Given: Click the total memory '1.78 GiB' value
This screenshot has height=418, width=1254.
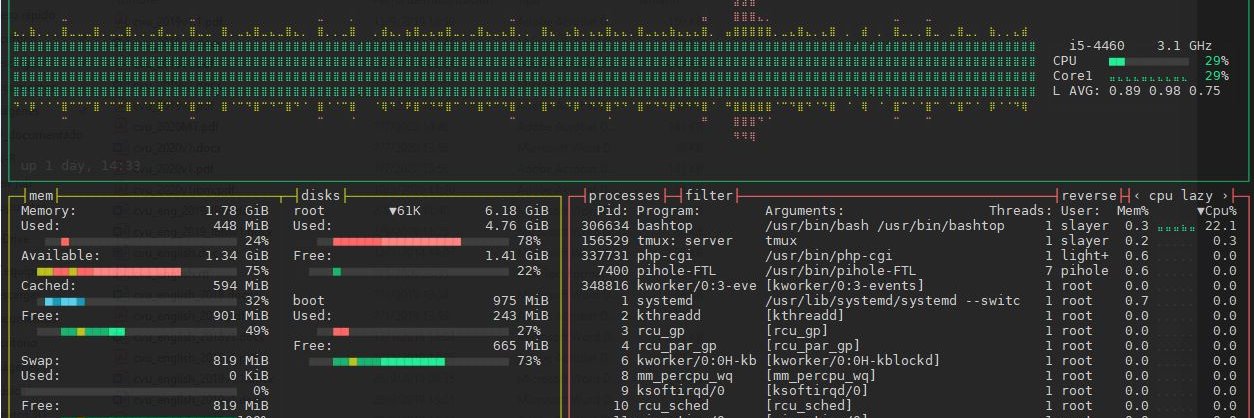Looking at the screenshot, I should click(x=237, y=211).
